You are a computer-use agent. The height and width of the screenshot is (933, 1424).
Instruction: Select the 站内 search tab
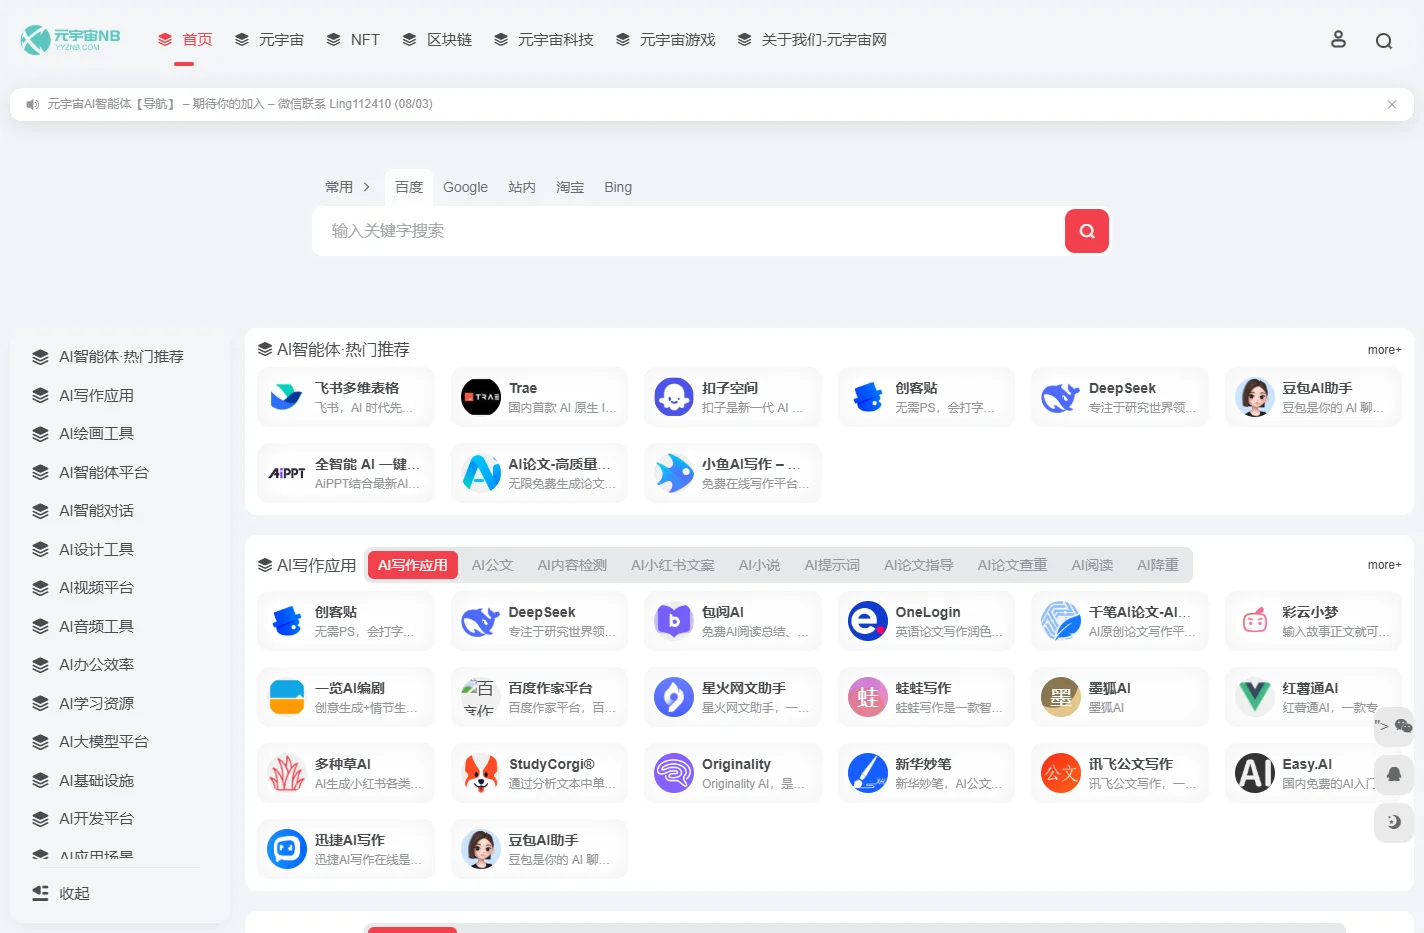522,187
